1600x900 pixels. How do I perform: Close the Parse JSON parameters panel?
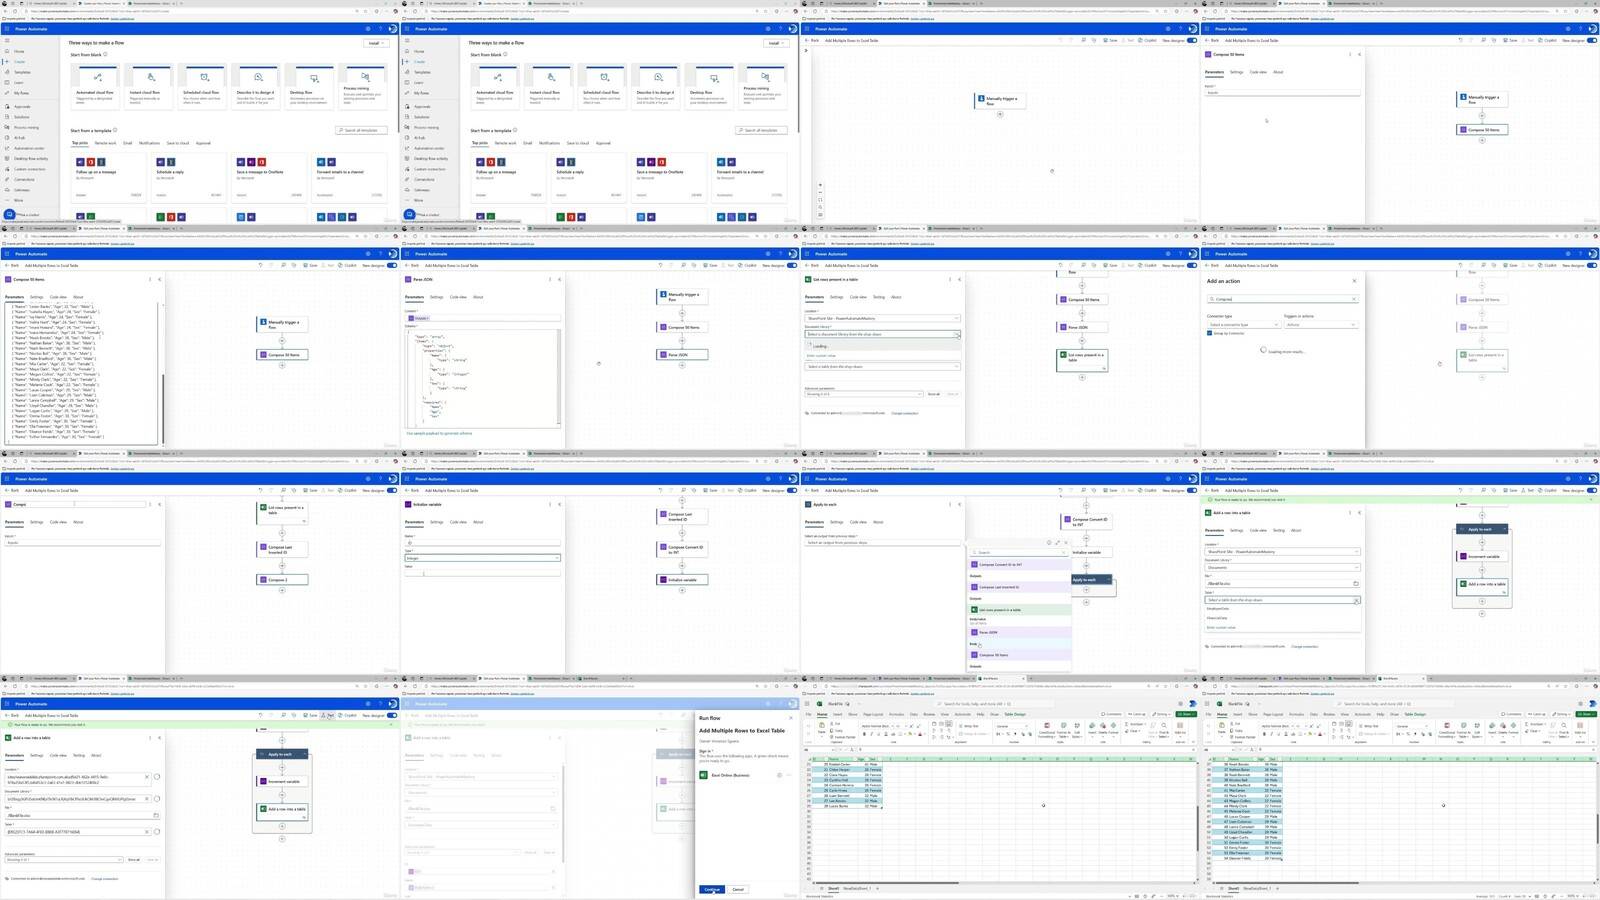tap(559, 279)
